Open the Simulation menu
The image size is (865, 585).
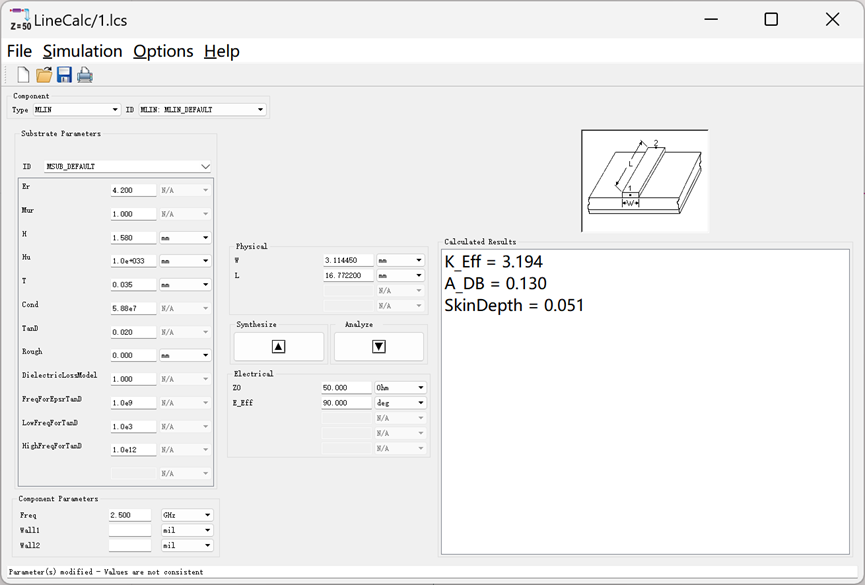pos(82,51)
